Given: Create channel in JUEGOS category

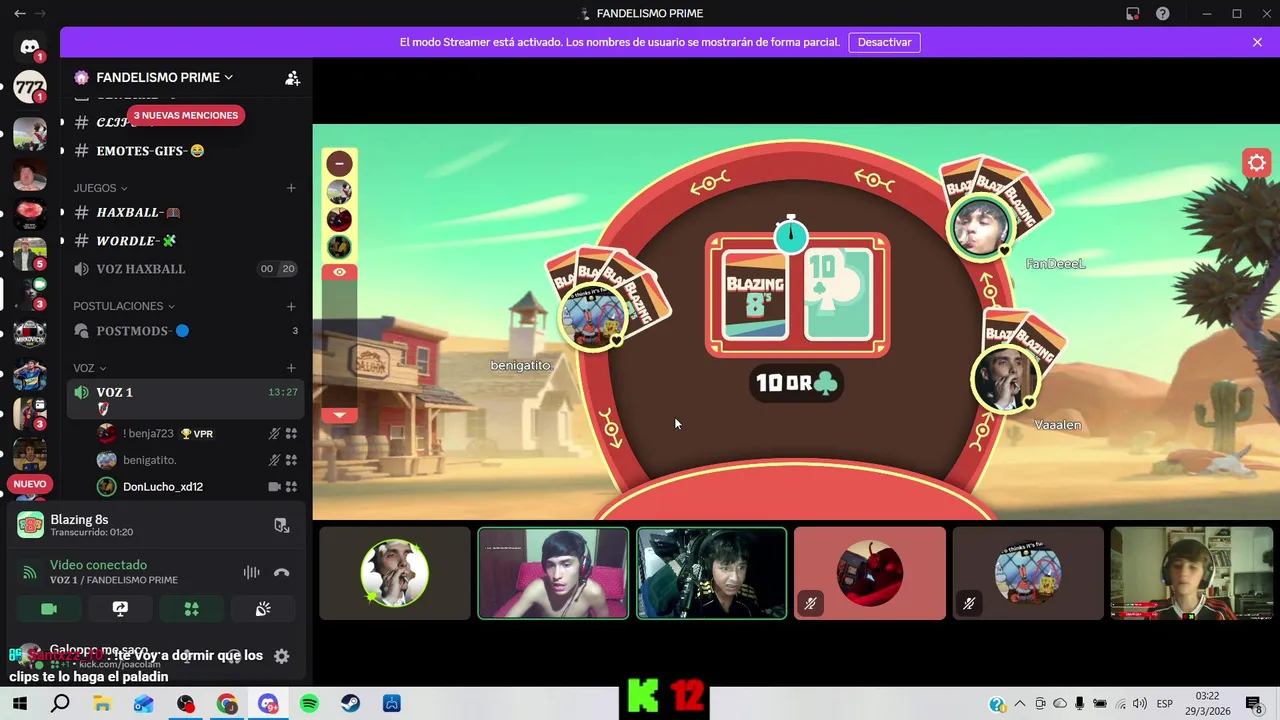Looking at the screenshot, I should 291,188.
